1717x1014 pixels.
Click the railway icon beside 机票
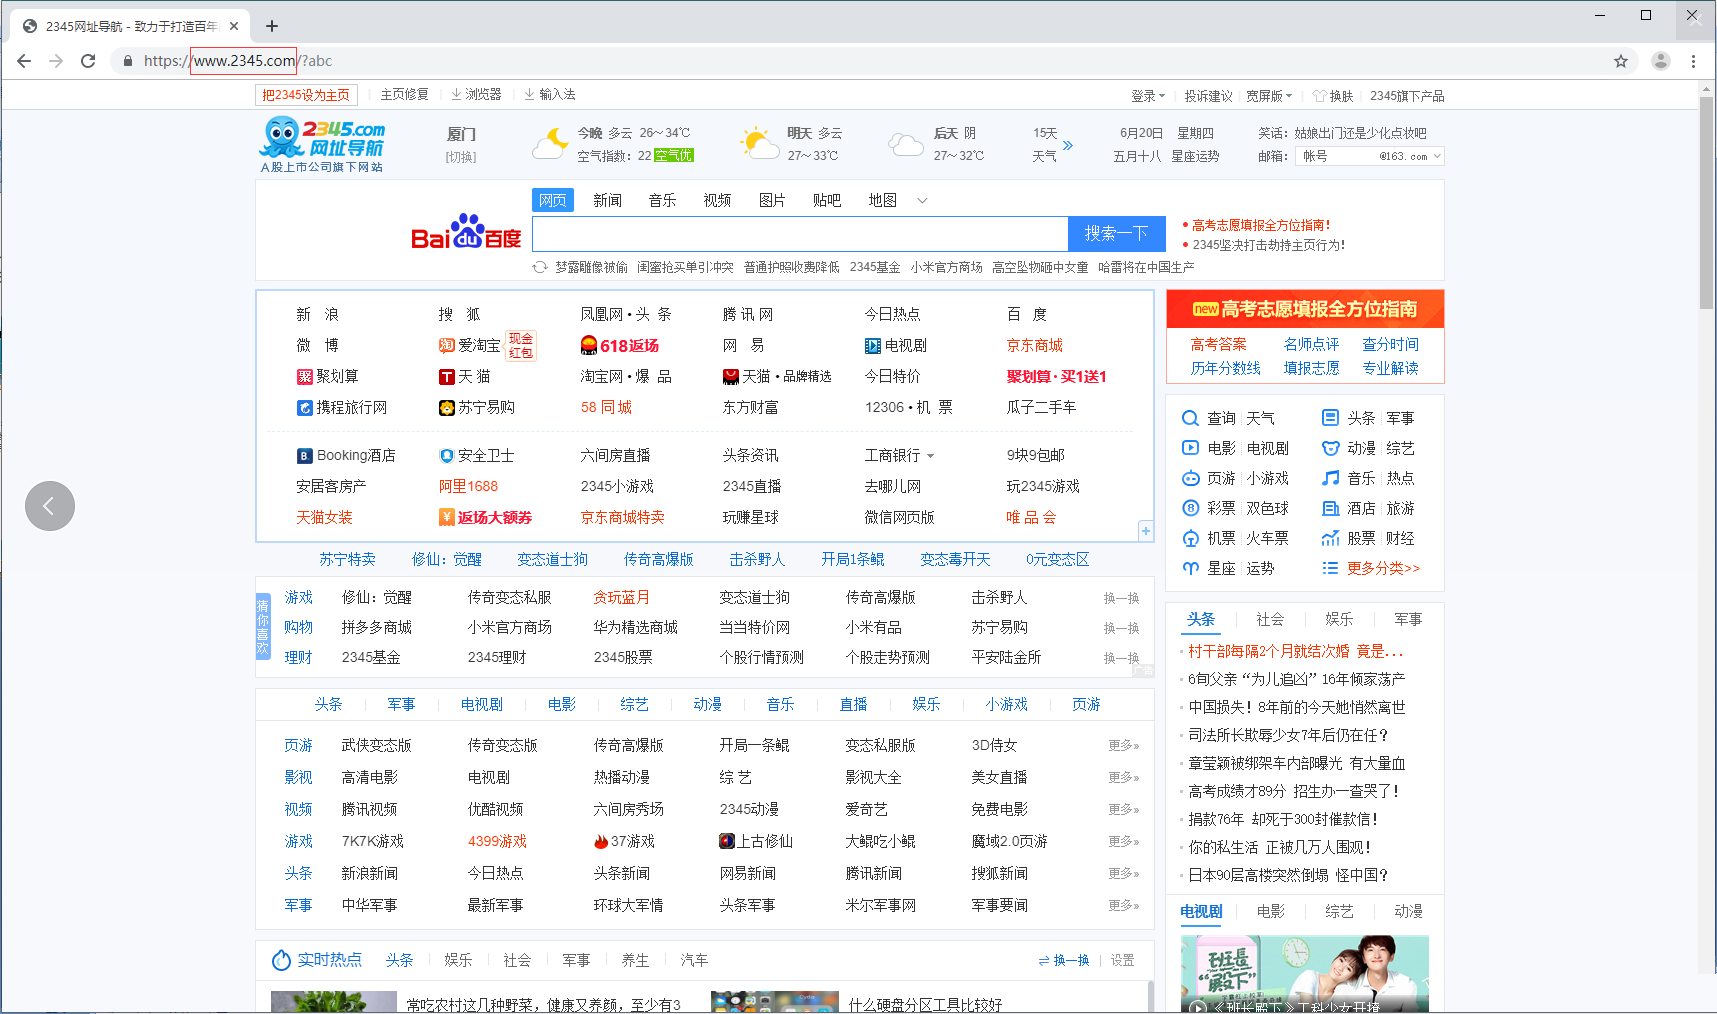[x=1190, y=538]
